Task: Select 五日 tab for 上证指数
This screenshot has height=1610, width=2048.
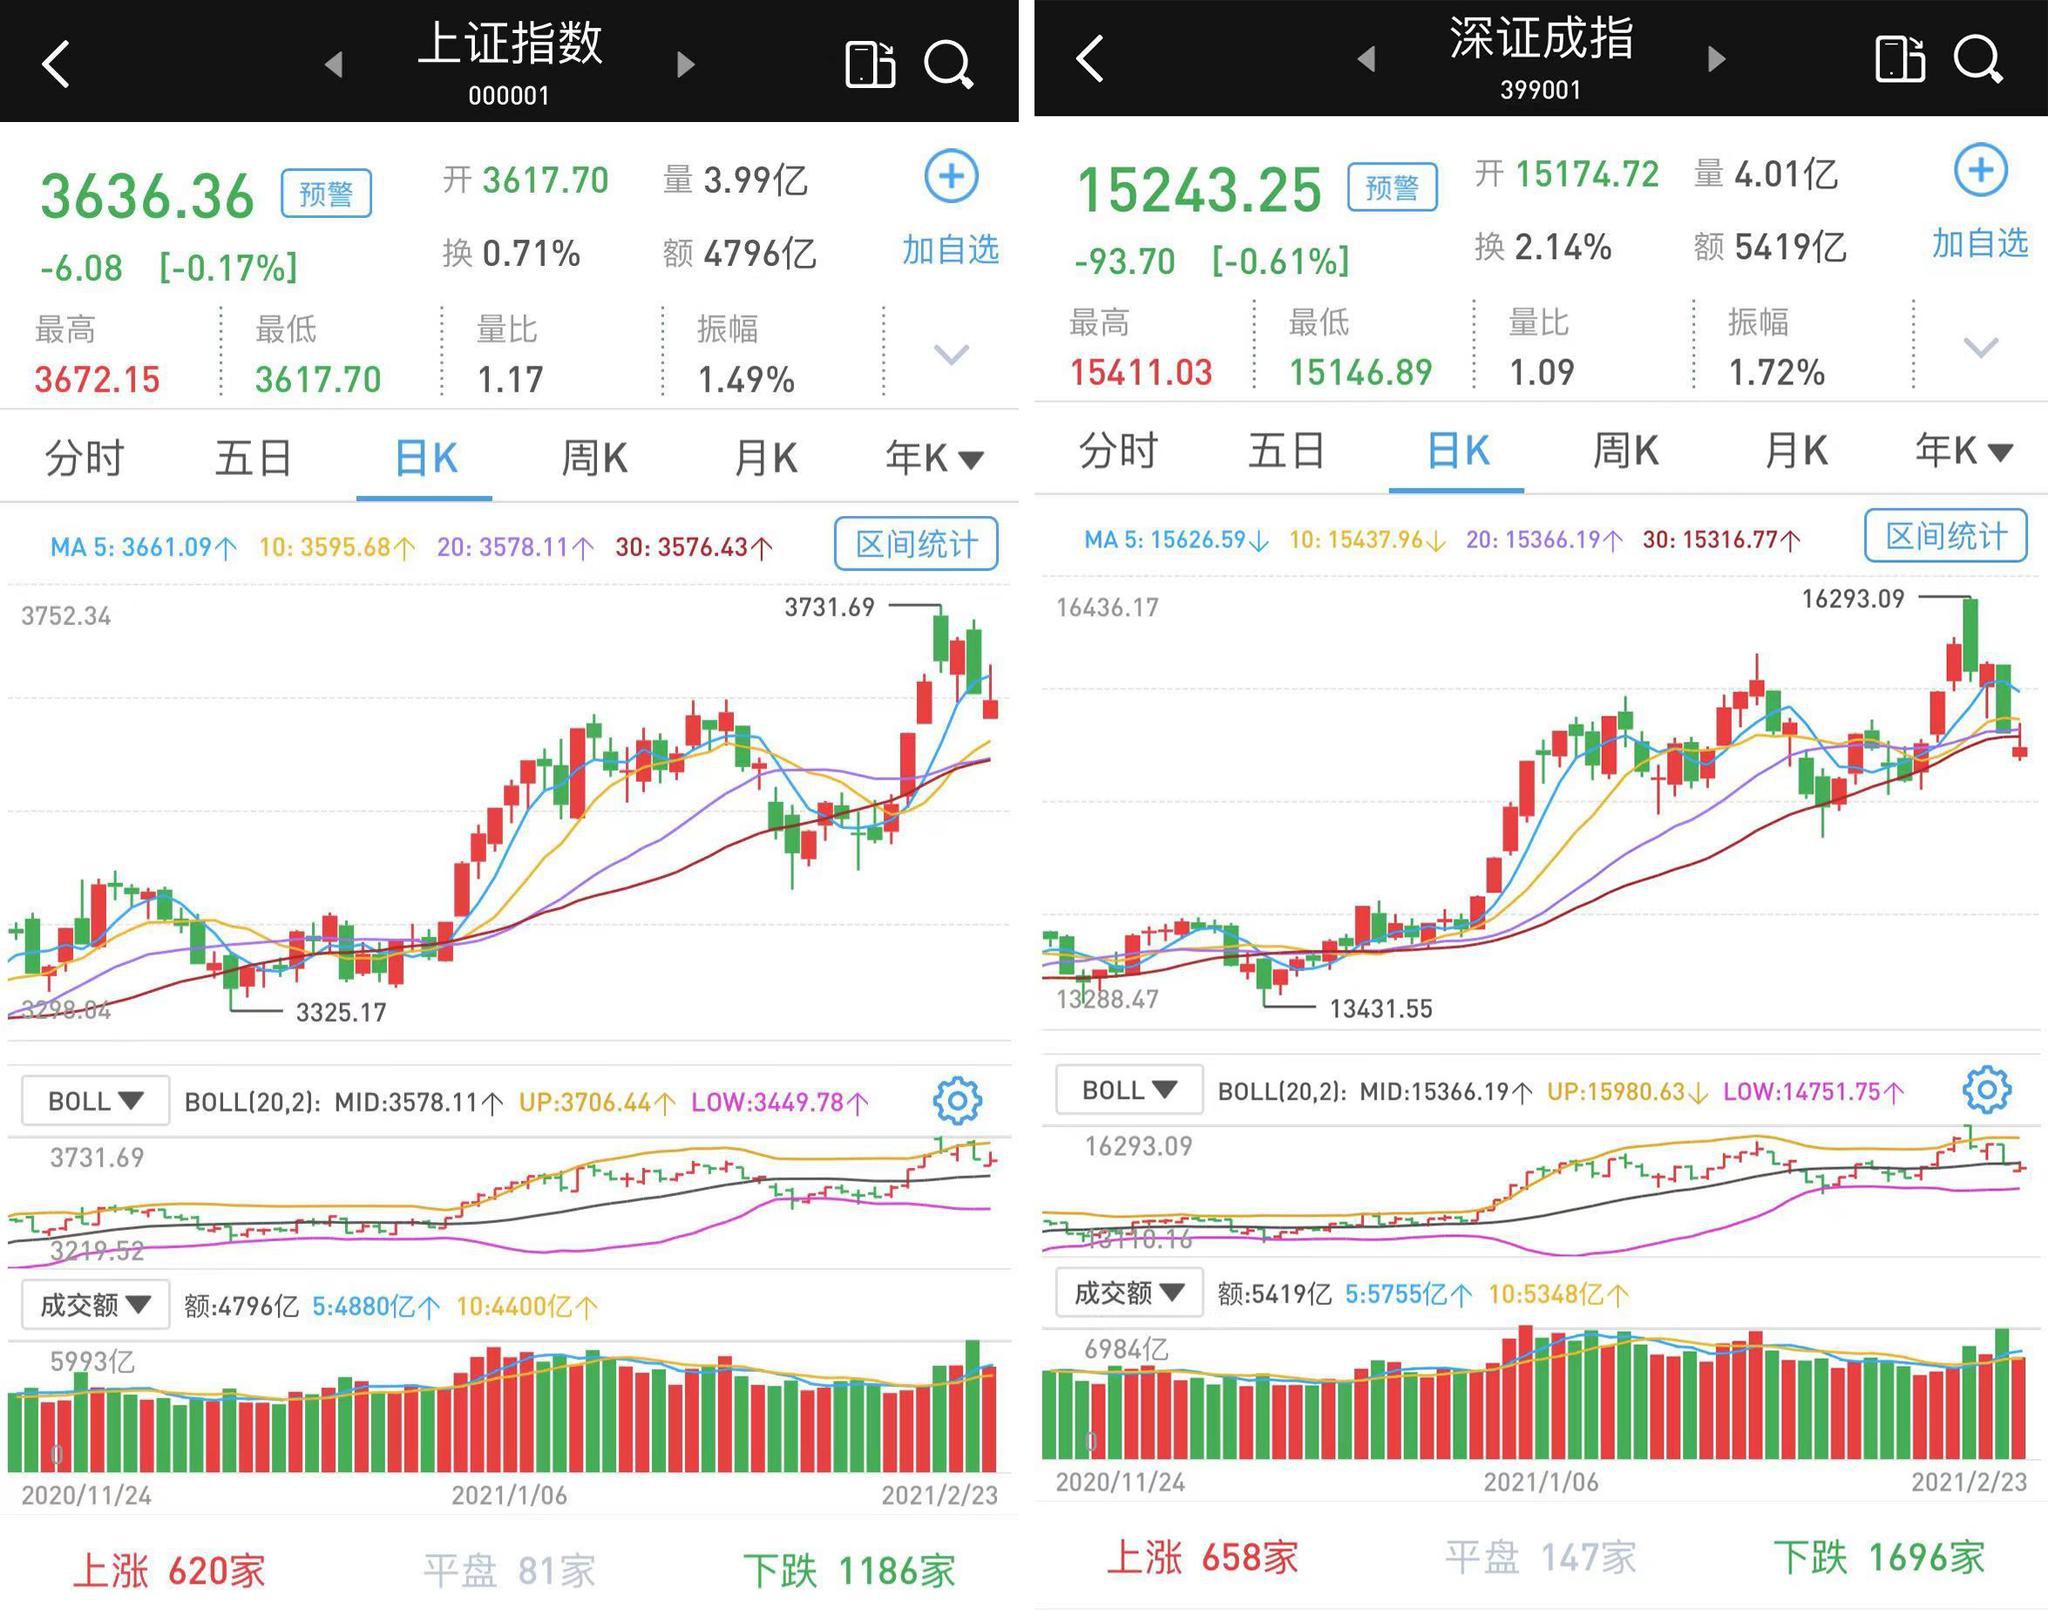Action: pyautogui.click(x=253, y=458)
